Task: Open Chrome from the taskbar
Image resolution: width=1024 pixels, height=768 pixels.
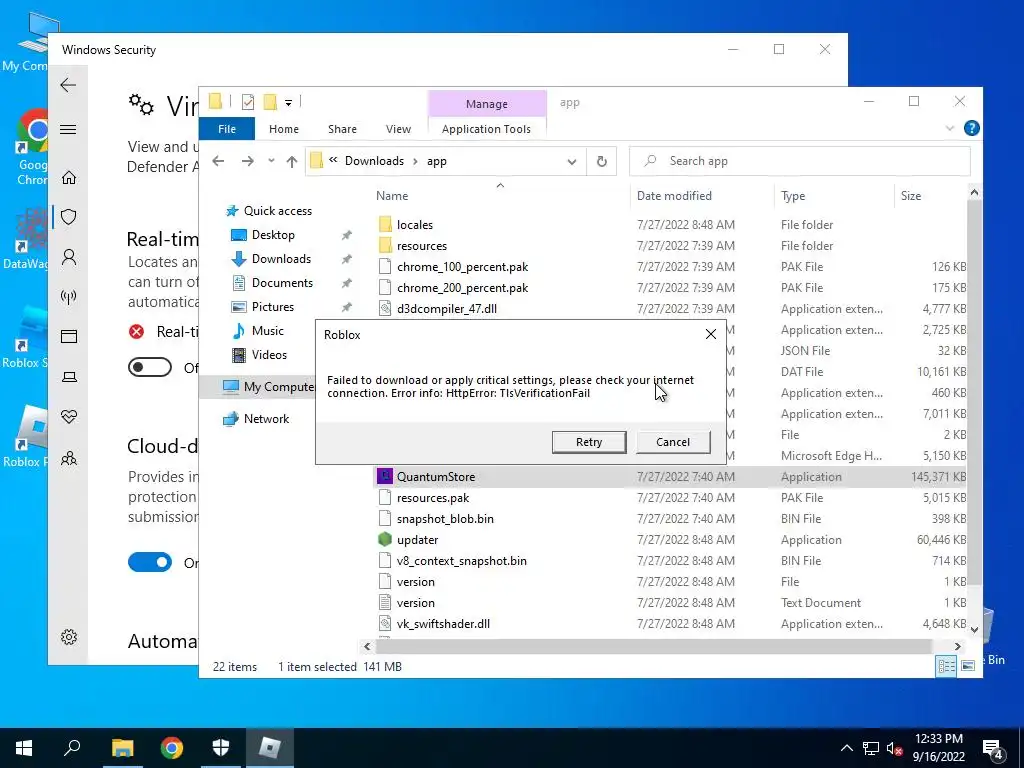Action: click(x=172, y=748)
